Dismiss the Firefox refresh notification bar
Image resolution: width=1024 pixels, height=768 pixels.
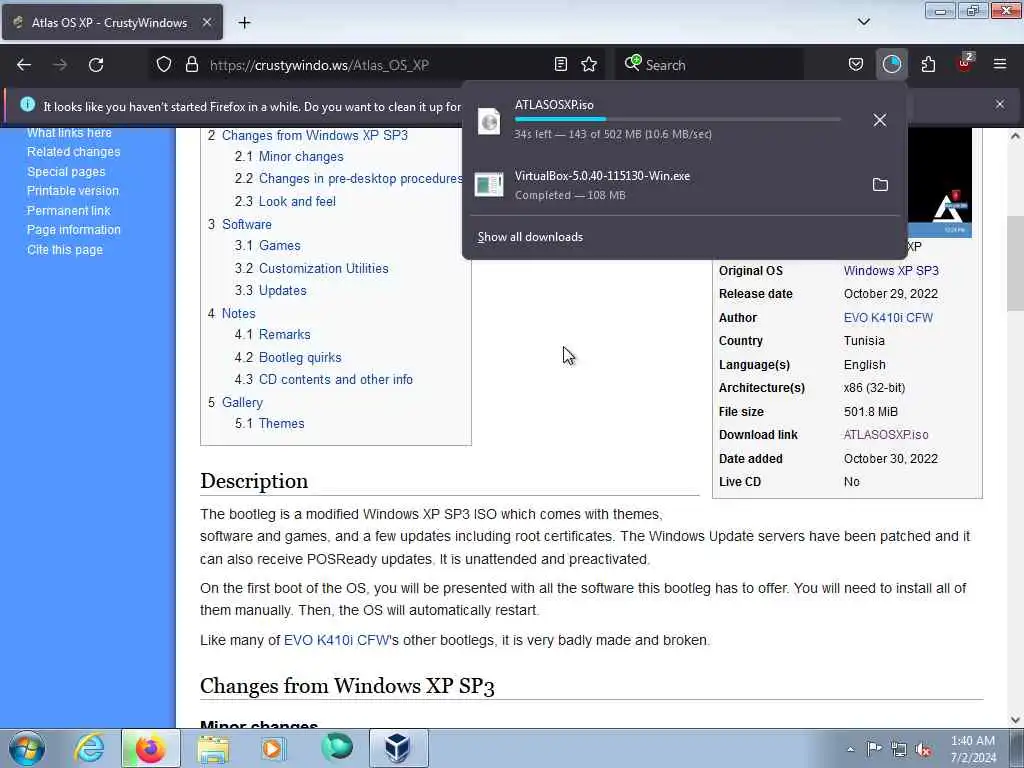[1000, 104]
